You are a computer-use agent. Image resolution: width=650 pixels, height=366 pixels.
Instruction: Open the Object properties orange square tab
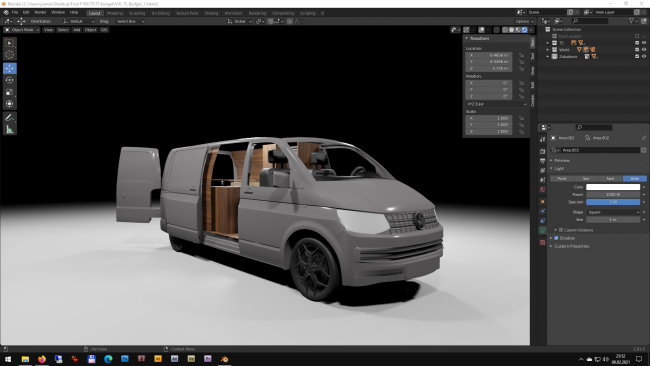pyautogui.click(x=543, y=201)
